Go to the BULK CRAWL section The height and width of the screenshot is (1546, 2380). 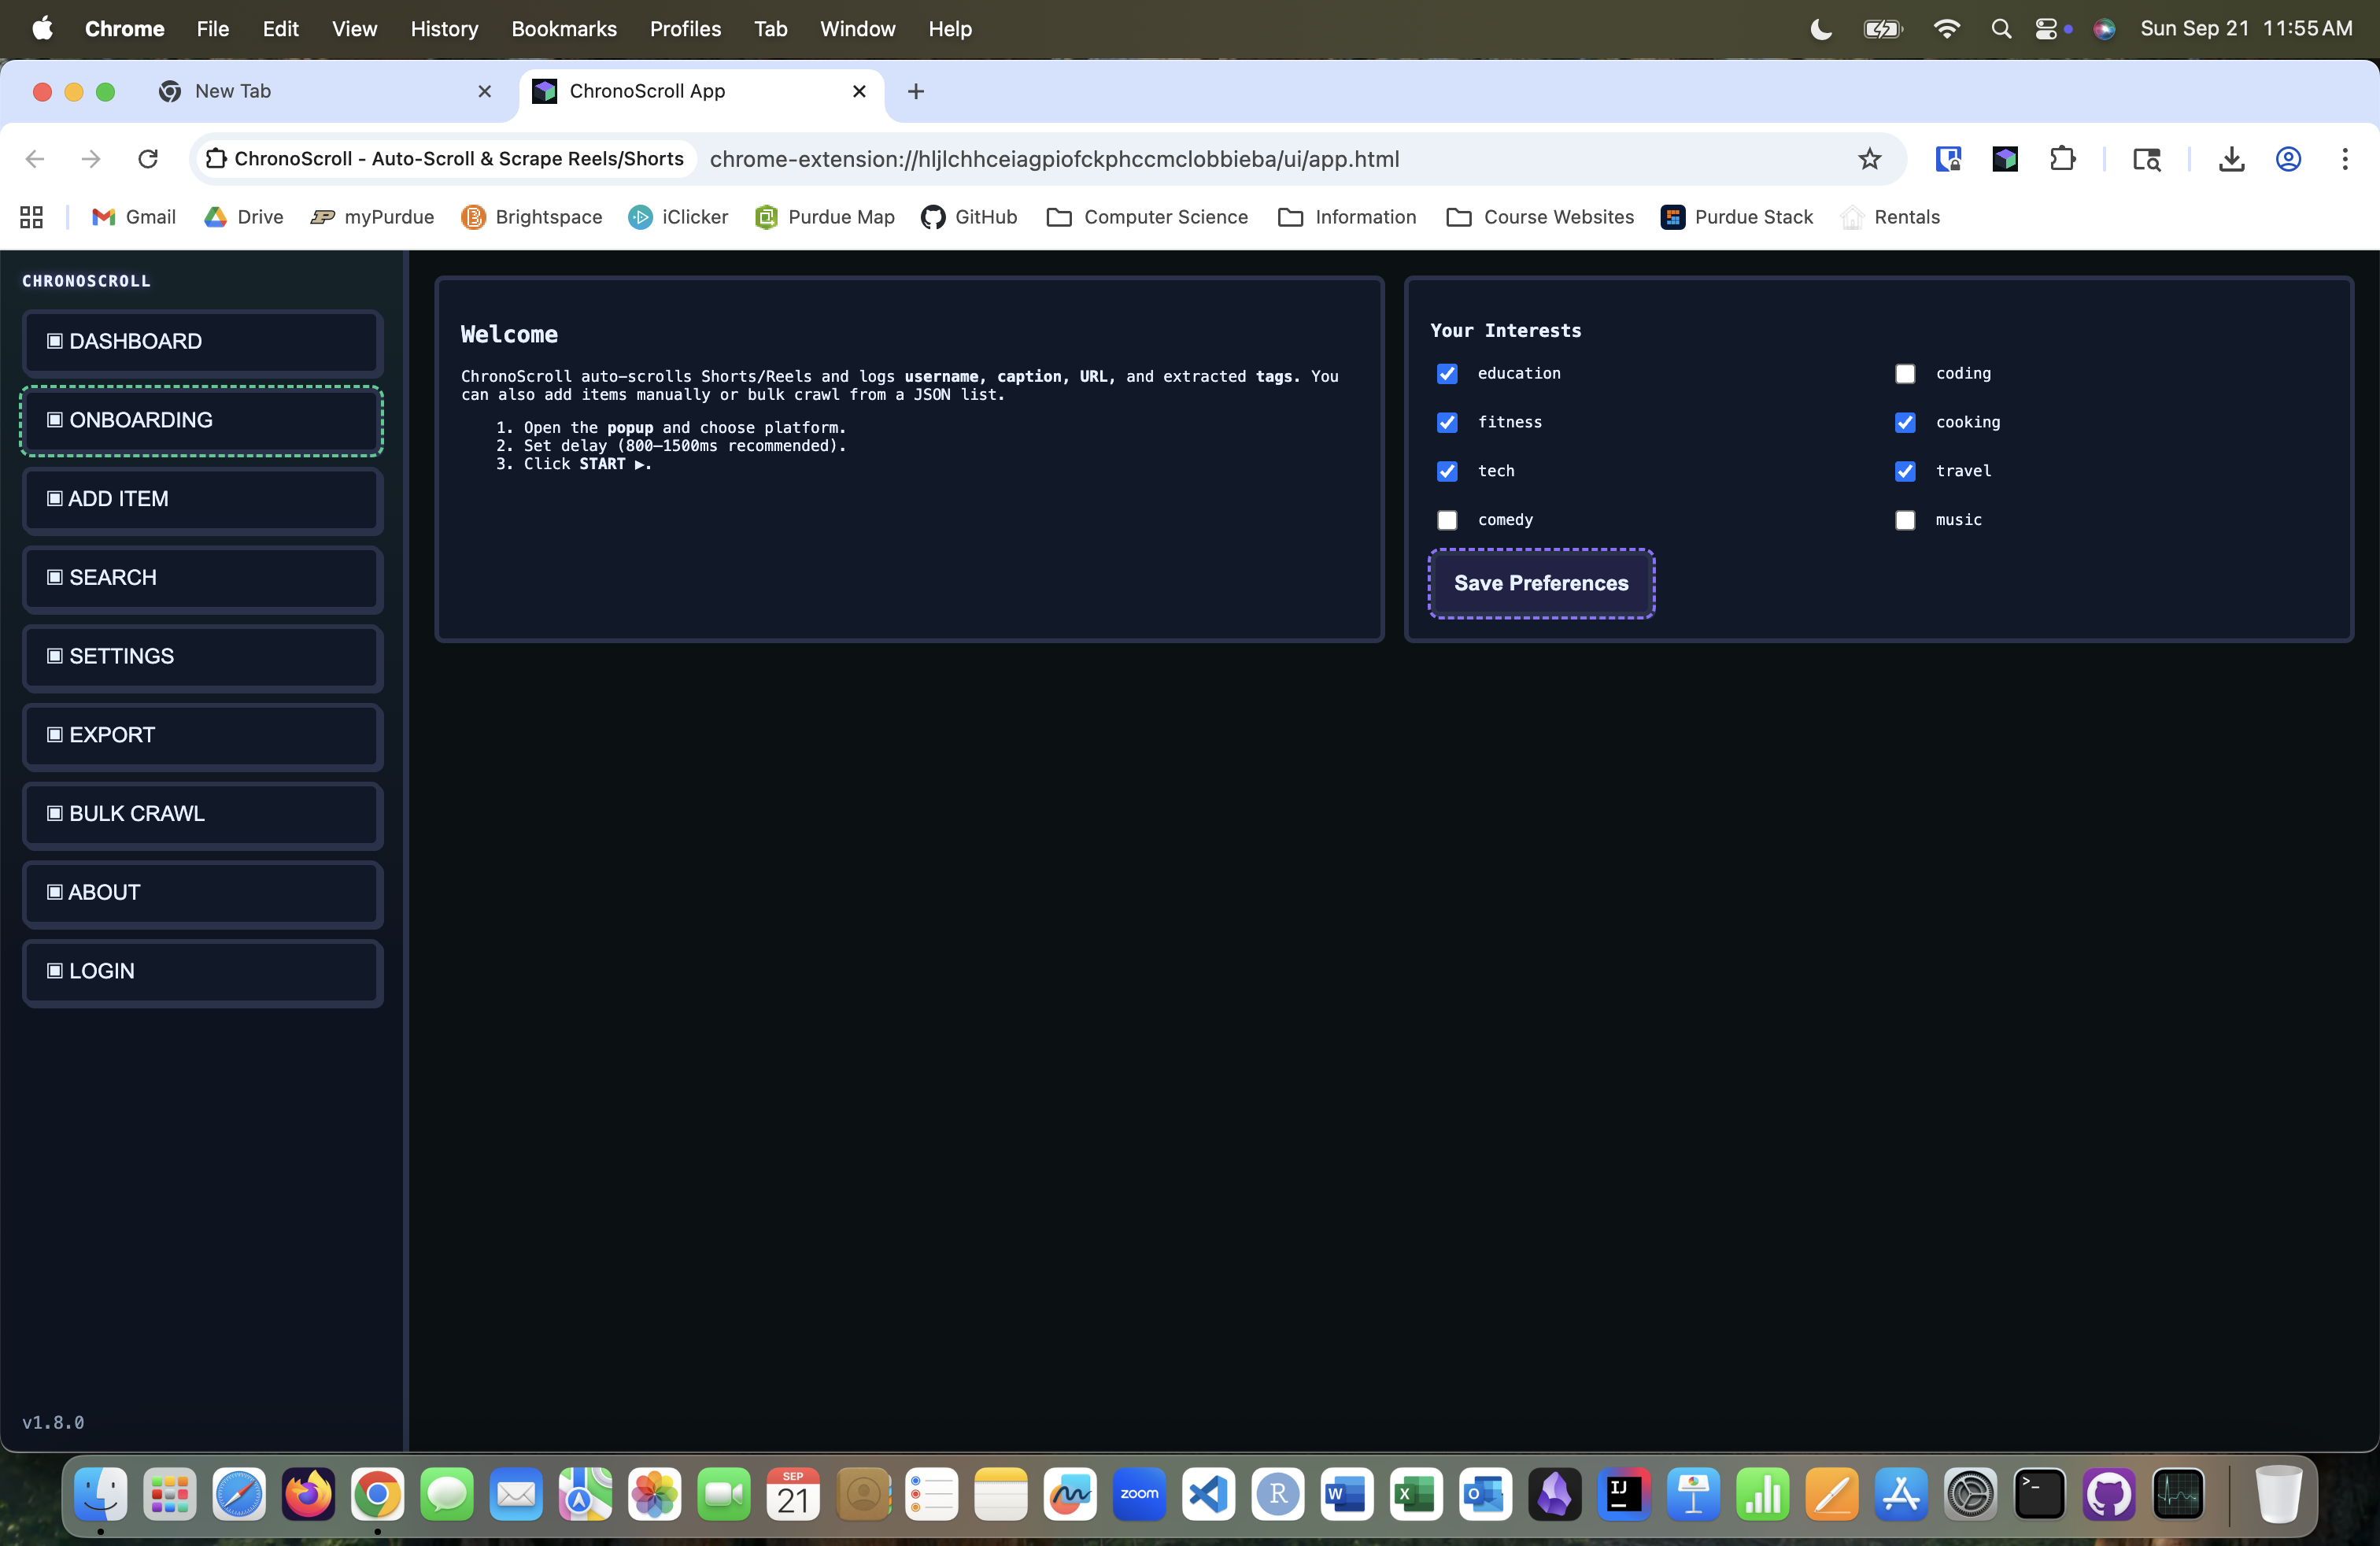click(x=202, y=814)
